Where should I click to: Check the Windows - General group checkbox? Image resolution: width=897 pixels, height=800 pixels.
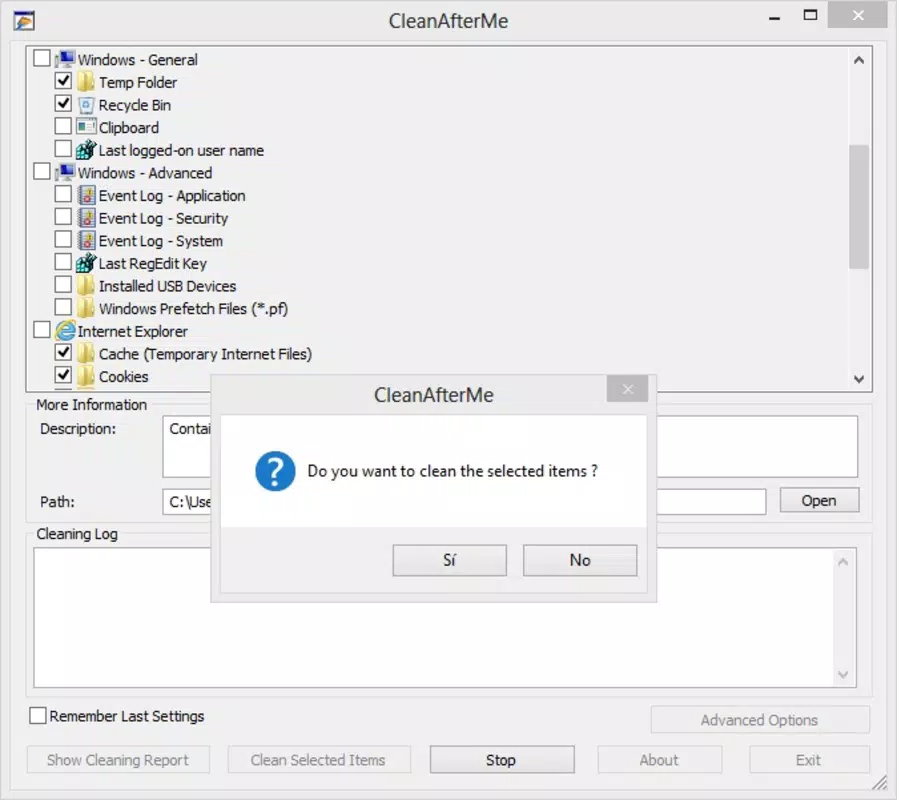click(42, 58)
